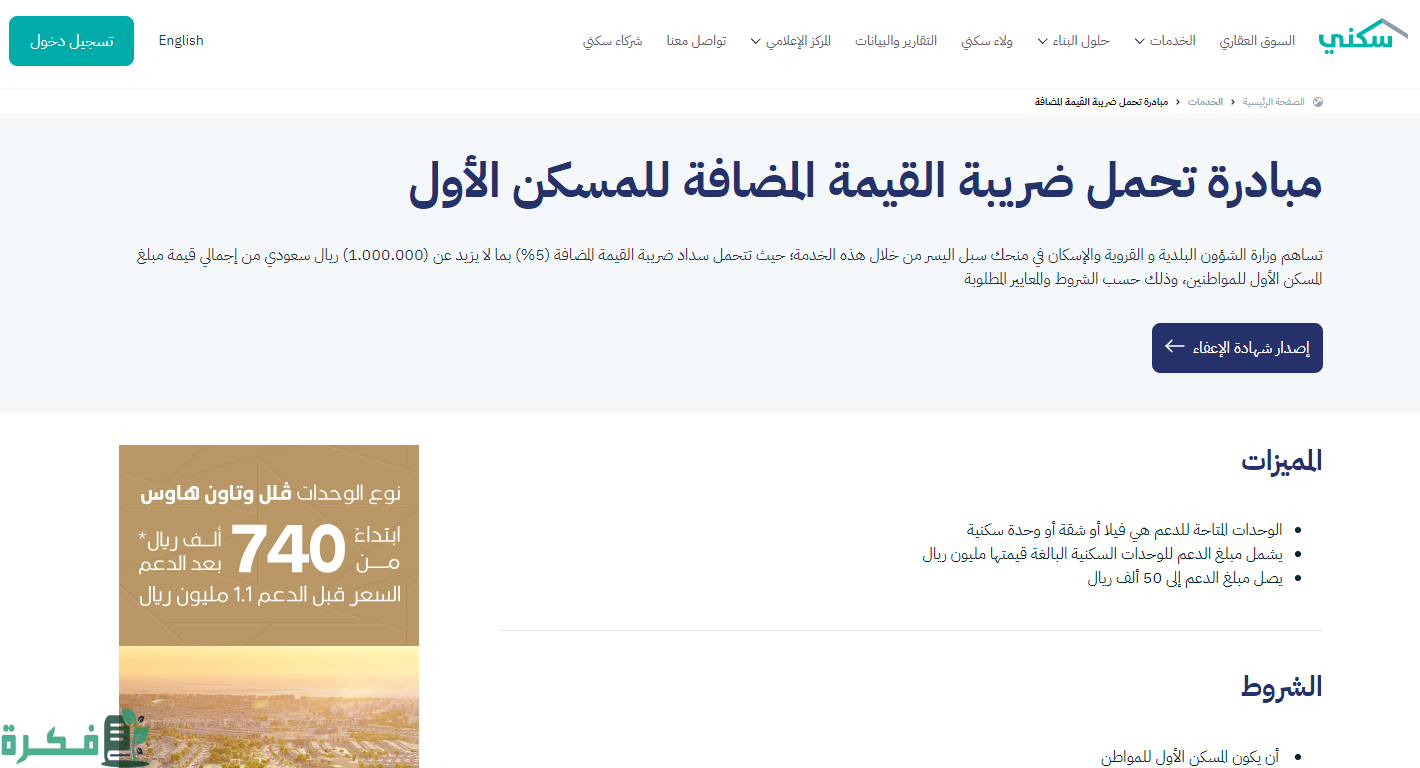
Task: Click the ad text نوع الوحدات فلل وتاون هاوس
Action: point(270,493)
